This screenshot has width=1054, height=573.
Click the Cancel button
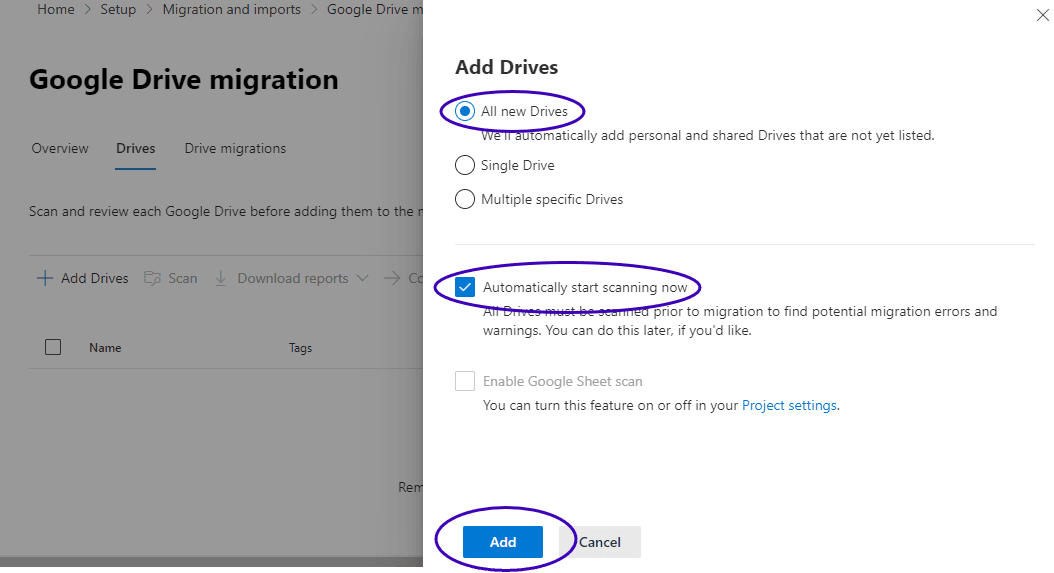click(x=600, y=542)
